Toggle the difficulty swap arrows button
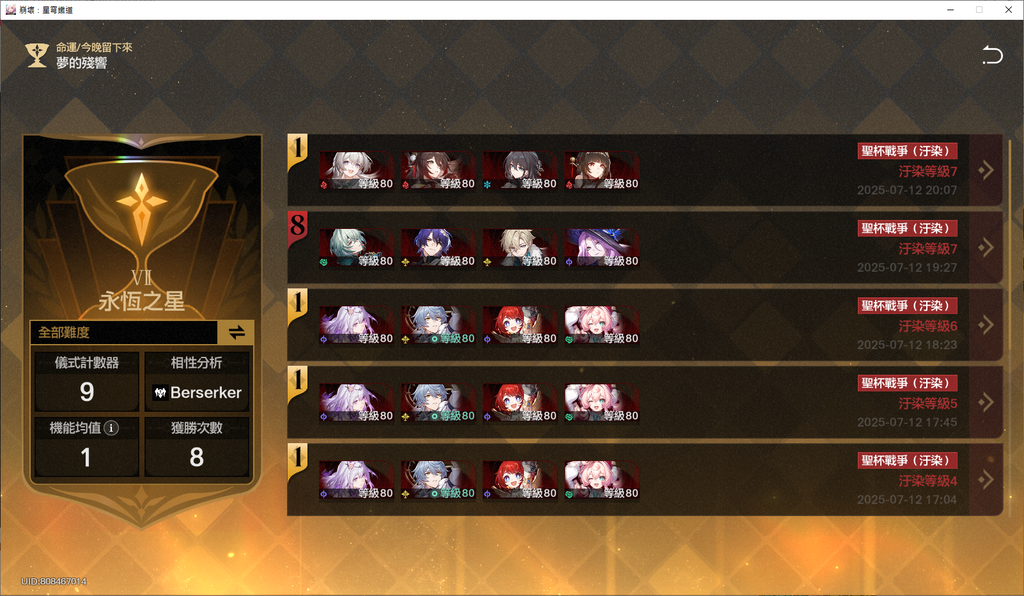Viewport: 1024px width, 596px height. (x=236, y=332)
